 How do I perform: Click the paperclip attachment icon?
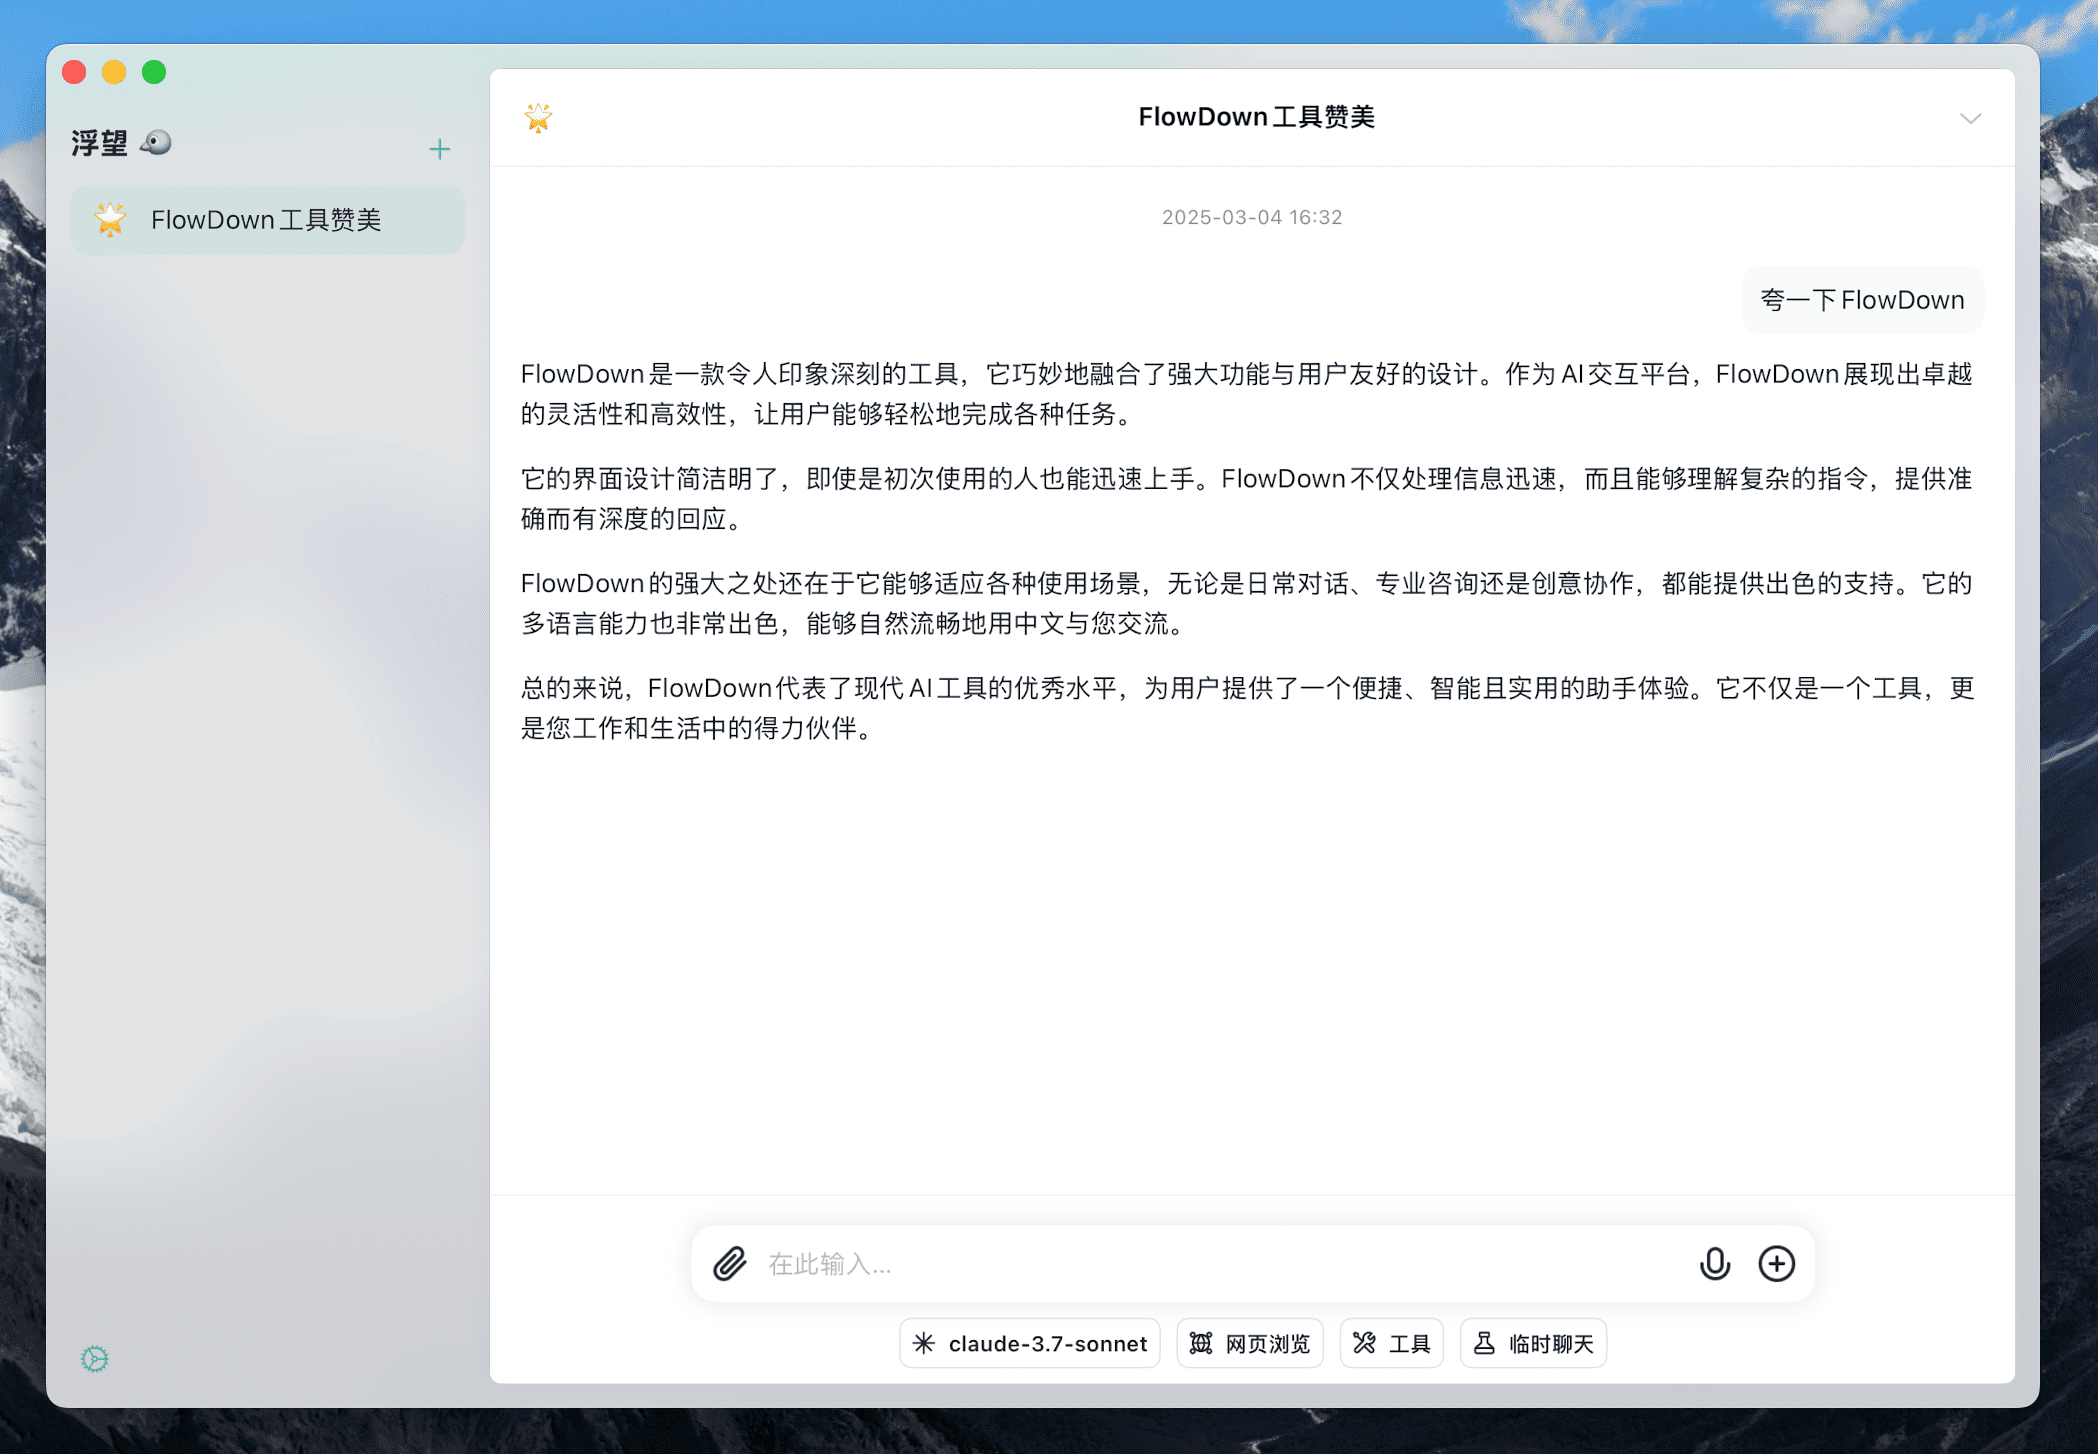pyautogui.click(x=730, y=1264)
